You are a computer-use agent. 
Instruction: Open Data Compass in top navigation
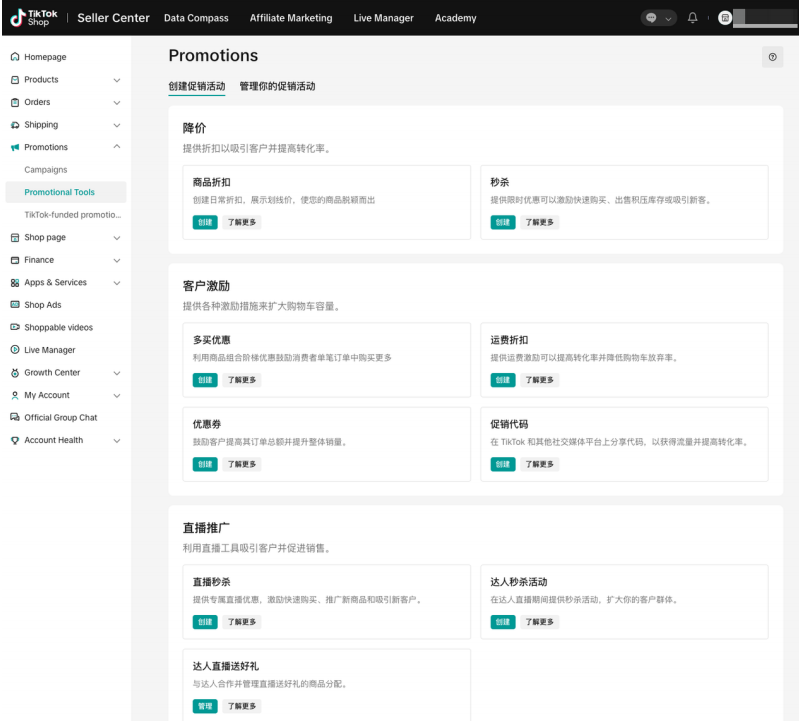196,18
